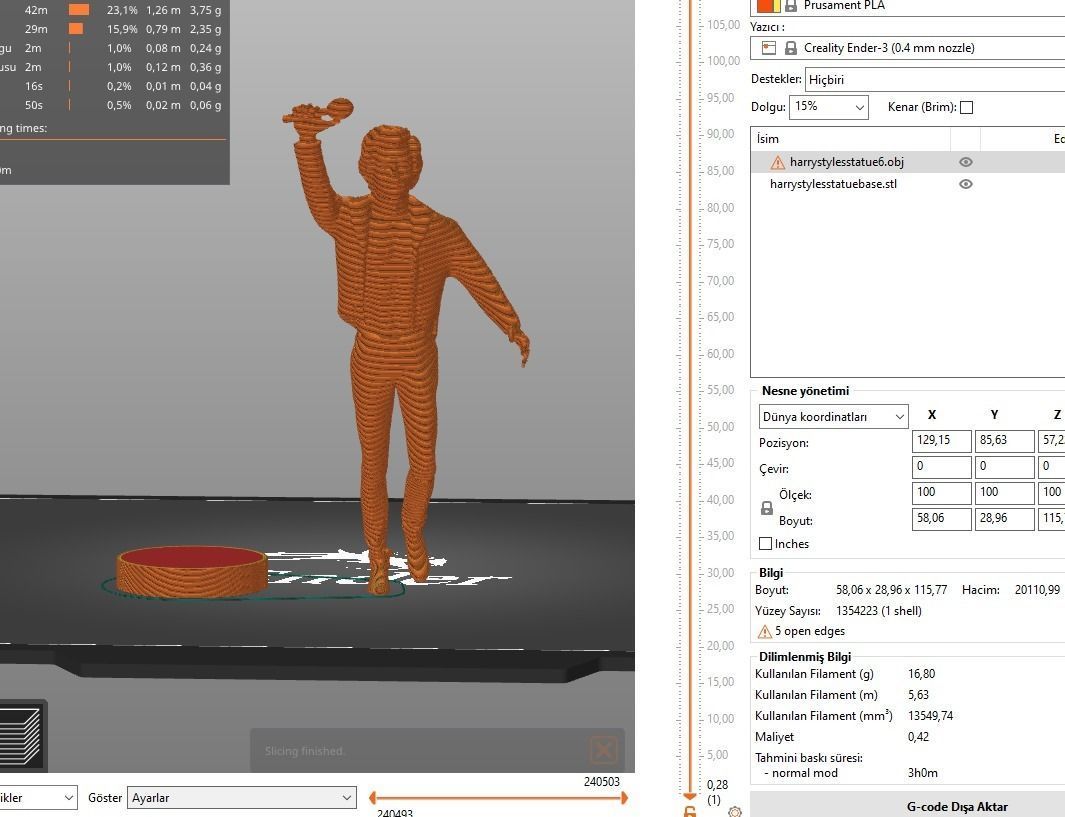The height and width of the screenshot is (817, 1065).
Task: Select harrystylesstatuebase.stl in the object list
Action: pos(833,184)
